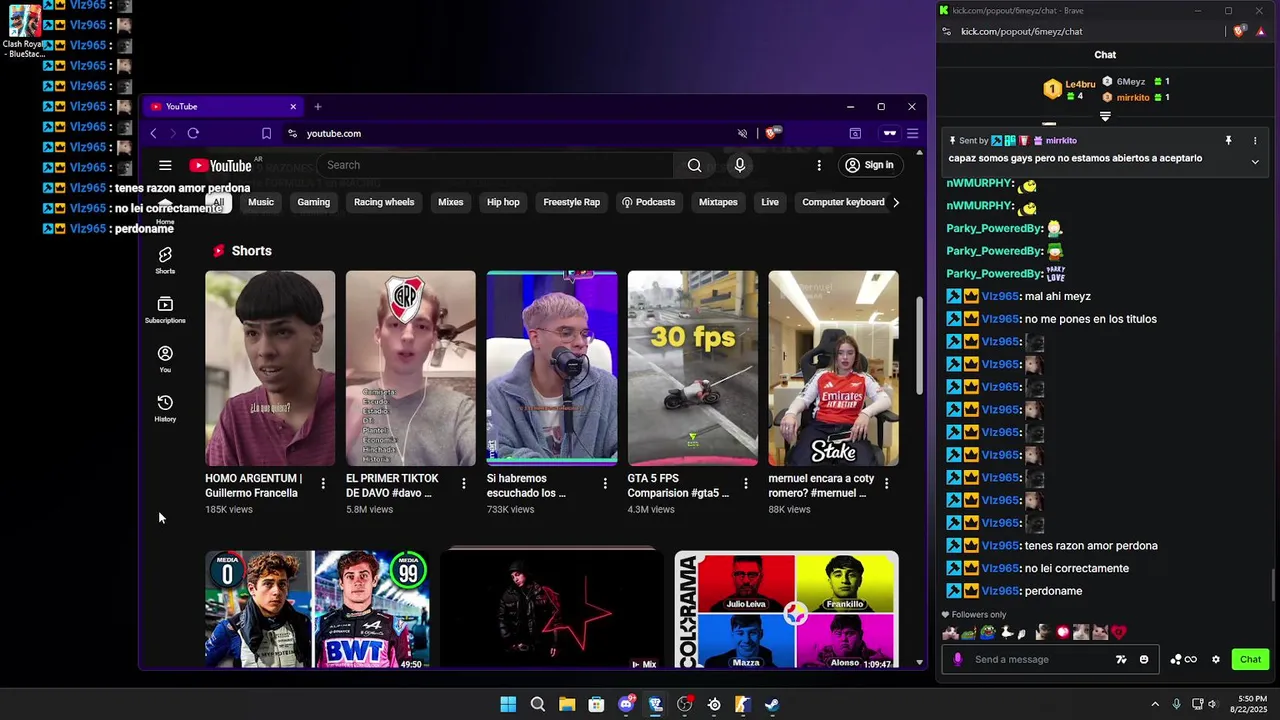Click the YouTube Search input field
Viewport: 1280px width, 720px height.
(495, 165)
